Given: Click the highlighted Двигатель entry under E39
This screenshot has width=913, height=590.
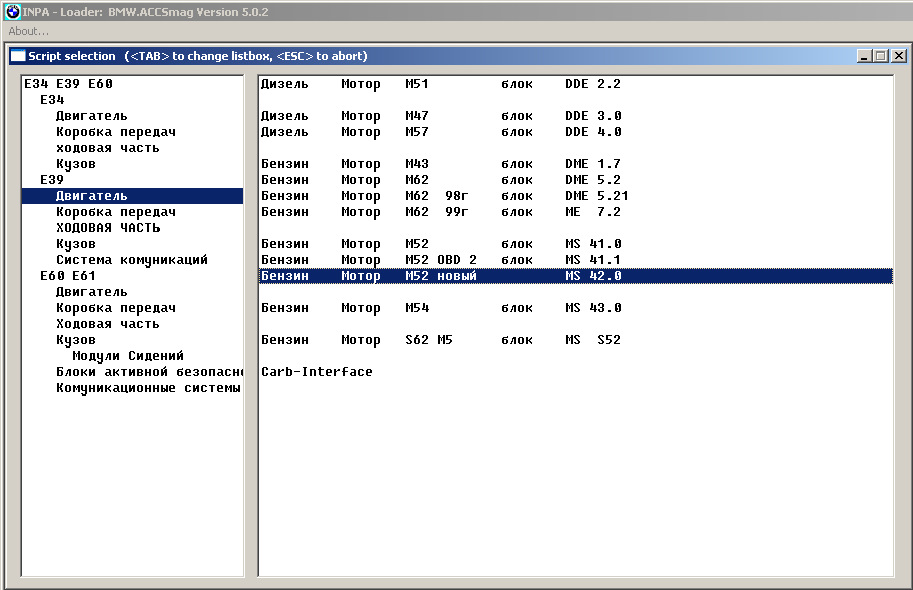Looking at the screenshot, I should click(x=132, y=196).
